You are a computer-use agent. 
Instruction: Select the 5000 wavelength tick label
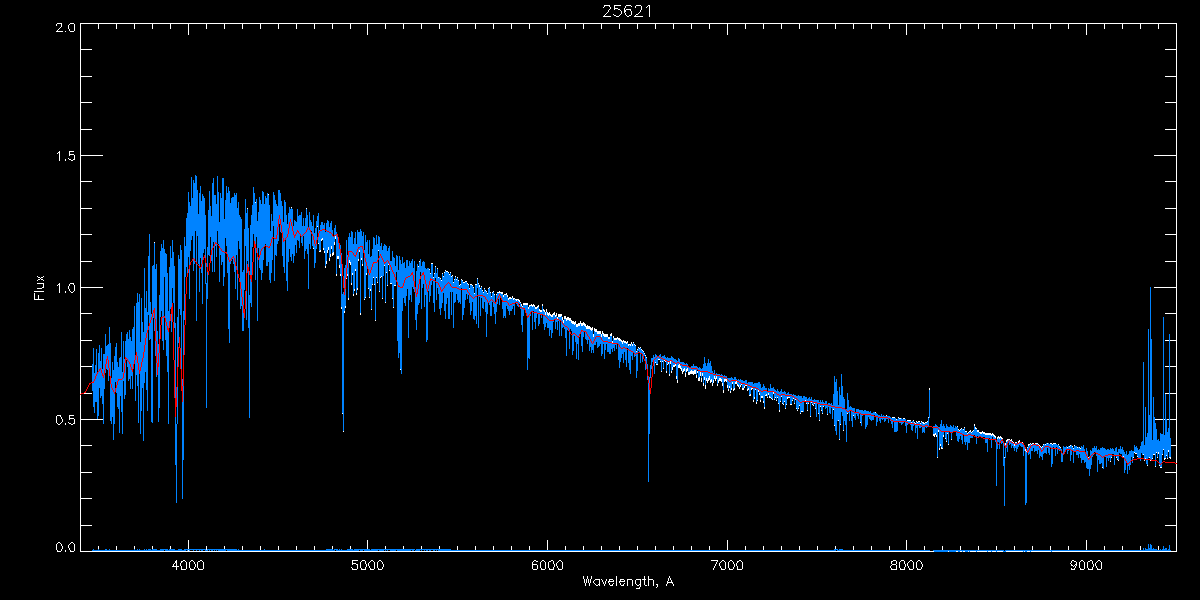coord(367,564)
